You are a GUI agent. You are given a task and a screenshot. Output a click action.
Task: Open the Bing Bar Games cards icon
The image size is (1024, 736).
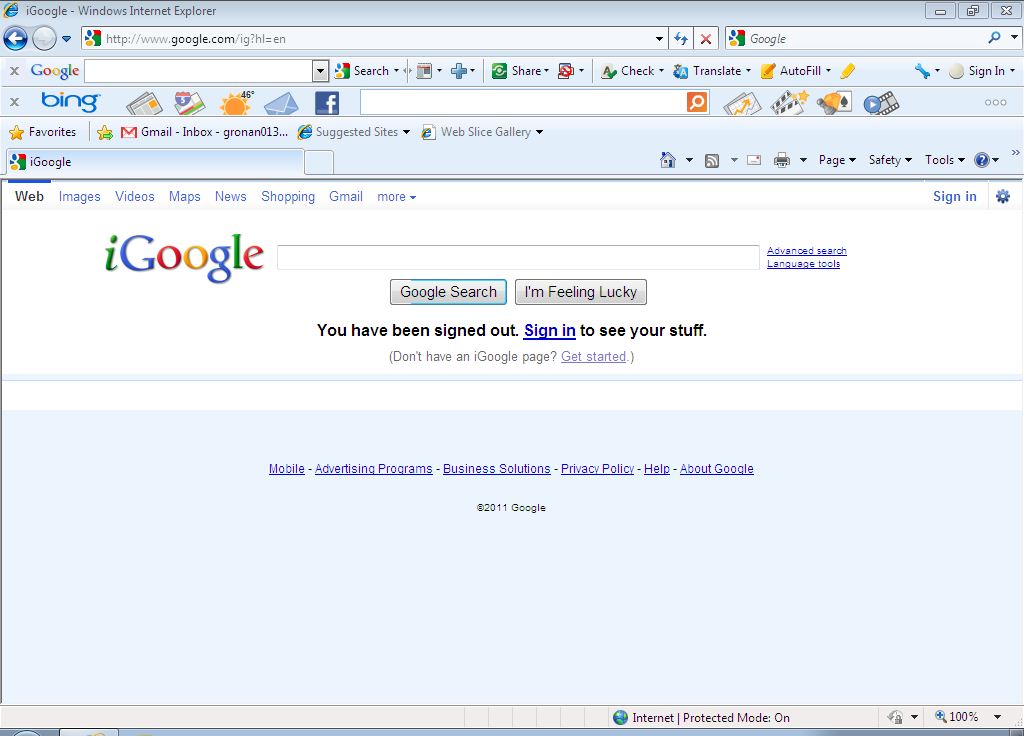[834, 103]
